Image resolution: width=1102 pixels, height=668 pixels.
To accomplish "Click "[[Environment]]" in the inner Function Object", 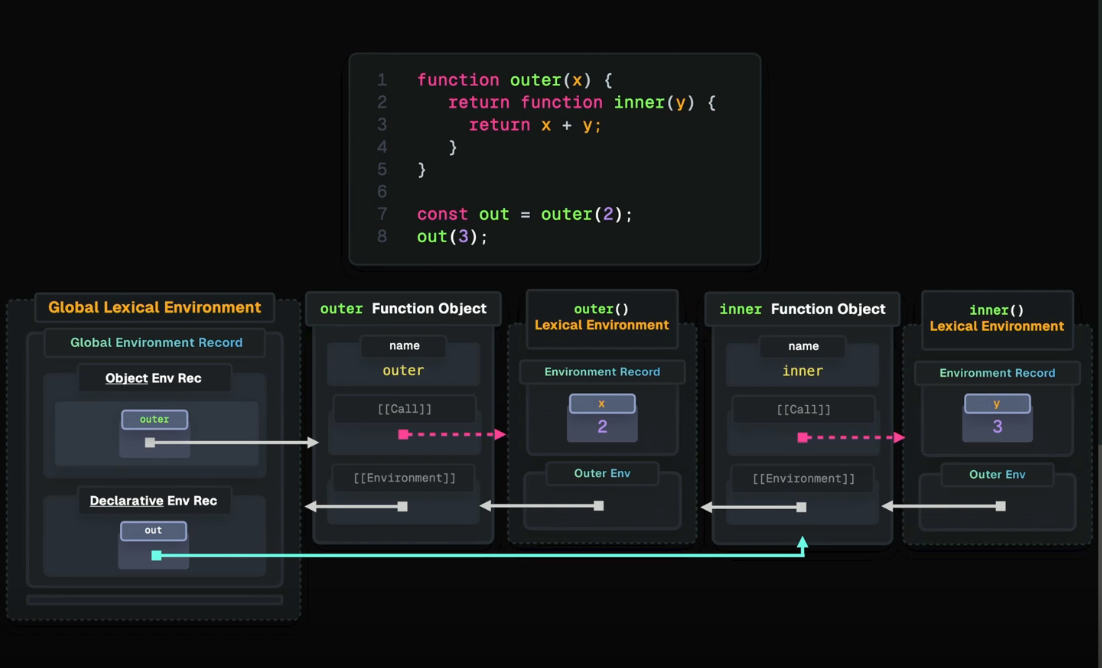I will click(803, 479).
